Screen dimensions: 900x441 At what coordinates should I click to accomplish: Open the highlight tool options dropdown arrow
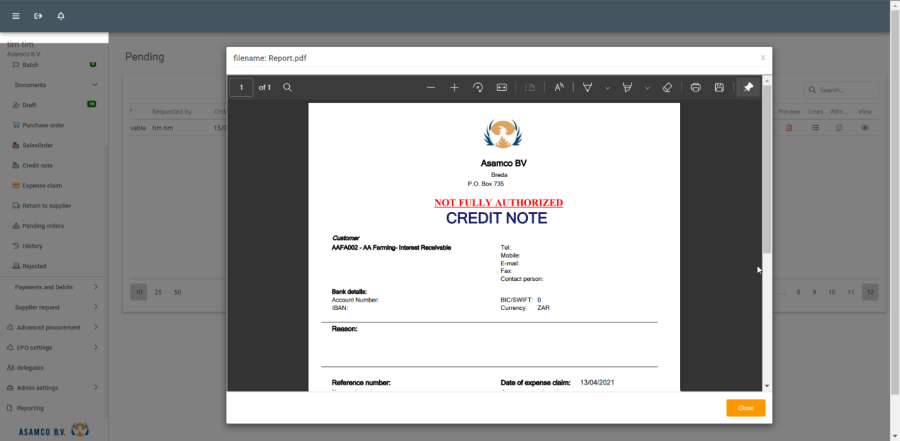[647, 88]
